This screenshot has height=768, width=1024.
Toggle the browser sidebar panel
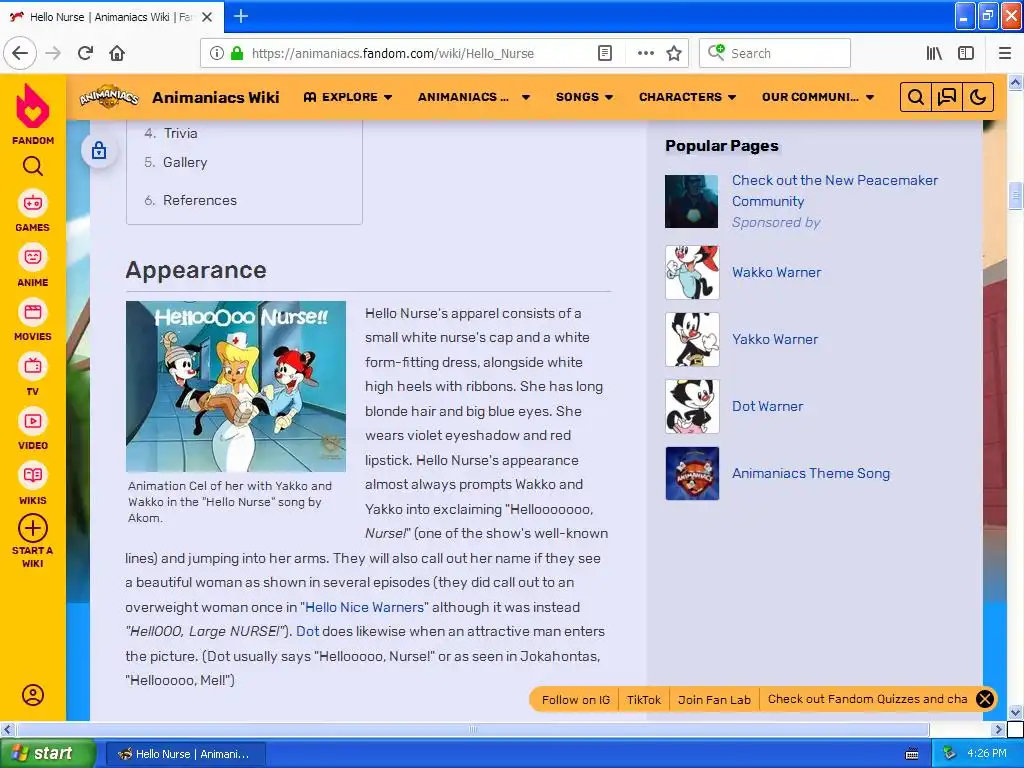966,53
